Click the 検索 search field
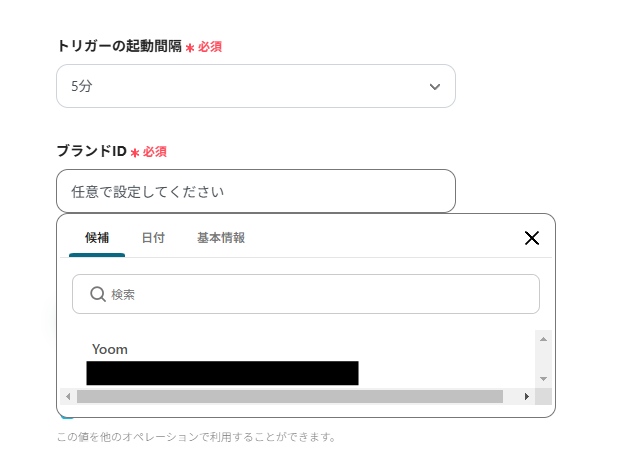This screenshot has width=641, height=450. (306, 294)
